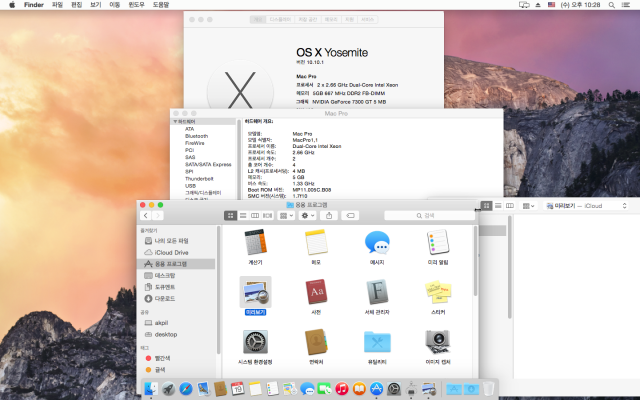Switch Finder to list view
The height and width of the screenshot is (400, 640).
[243, 216]
